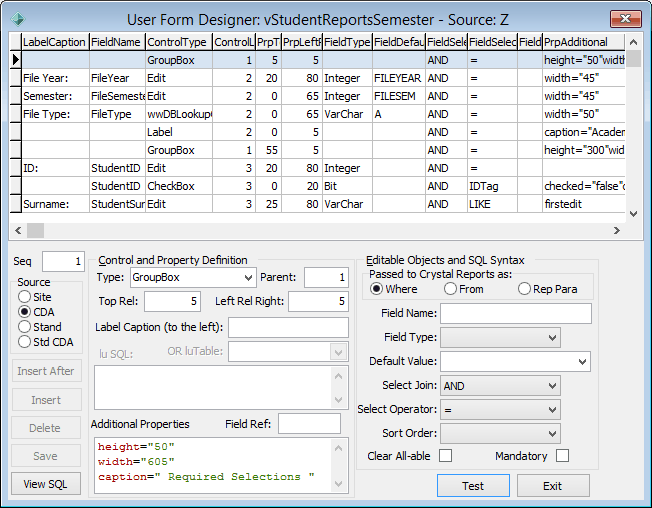Open the Sort Order dropdown

tap(552, 434)
